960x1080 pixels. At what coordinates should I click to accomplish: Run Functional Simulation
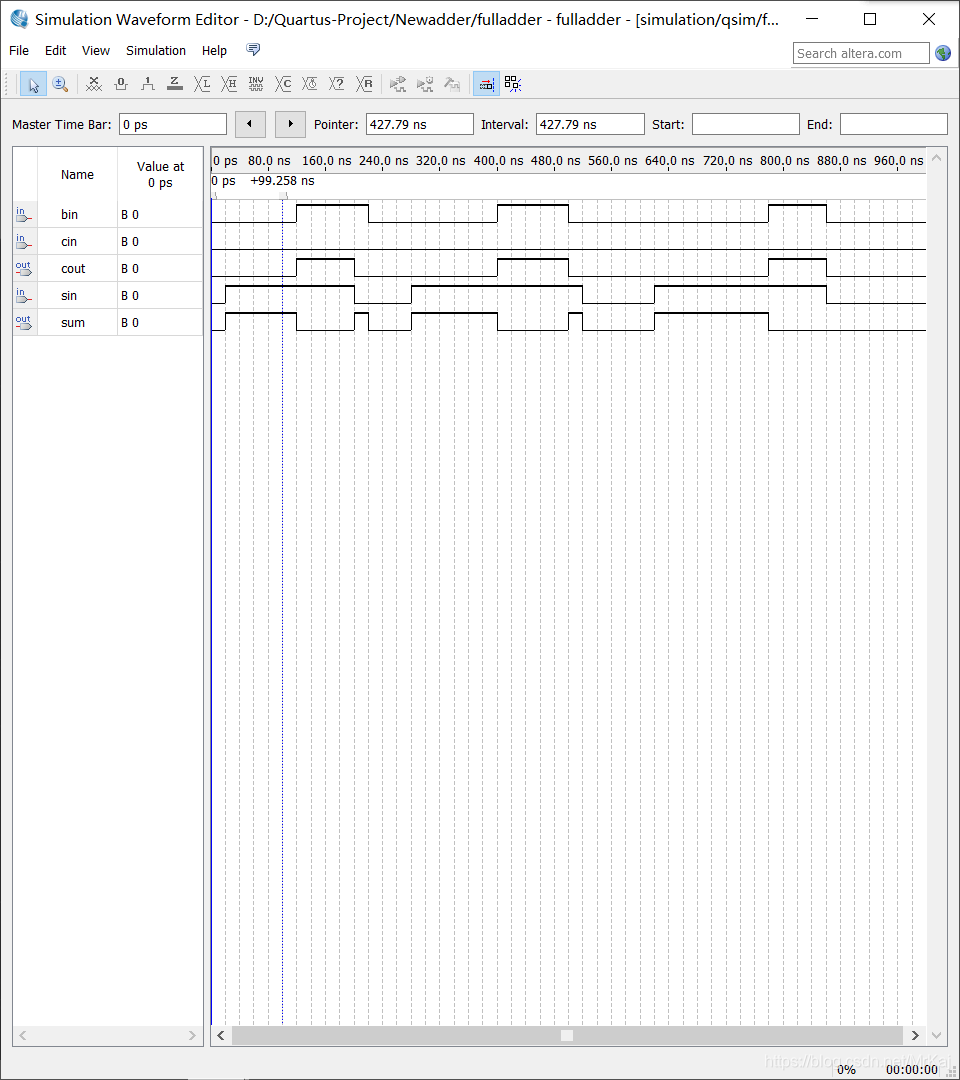397,85
